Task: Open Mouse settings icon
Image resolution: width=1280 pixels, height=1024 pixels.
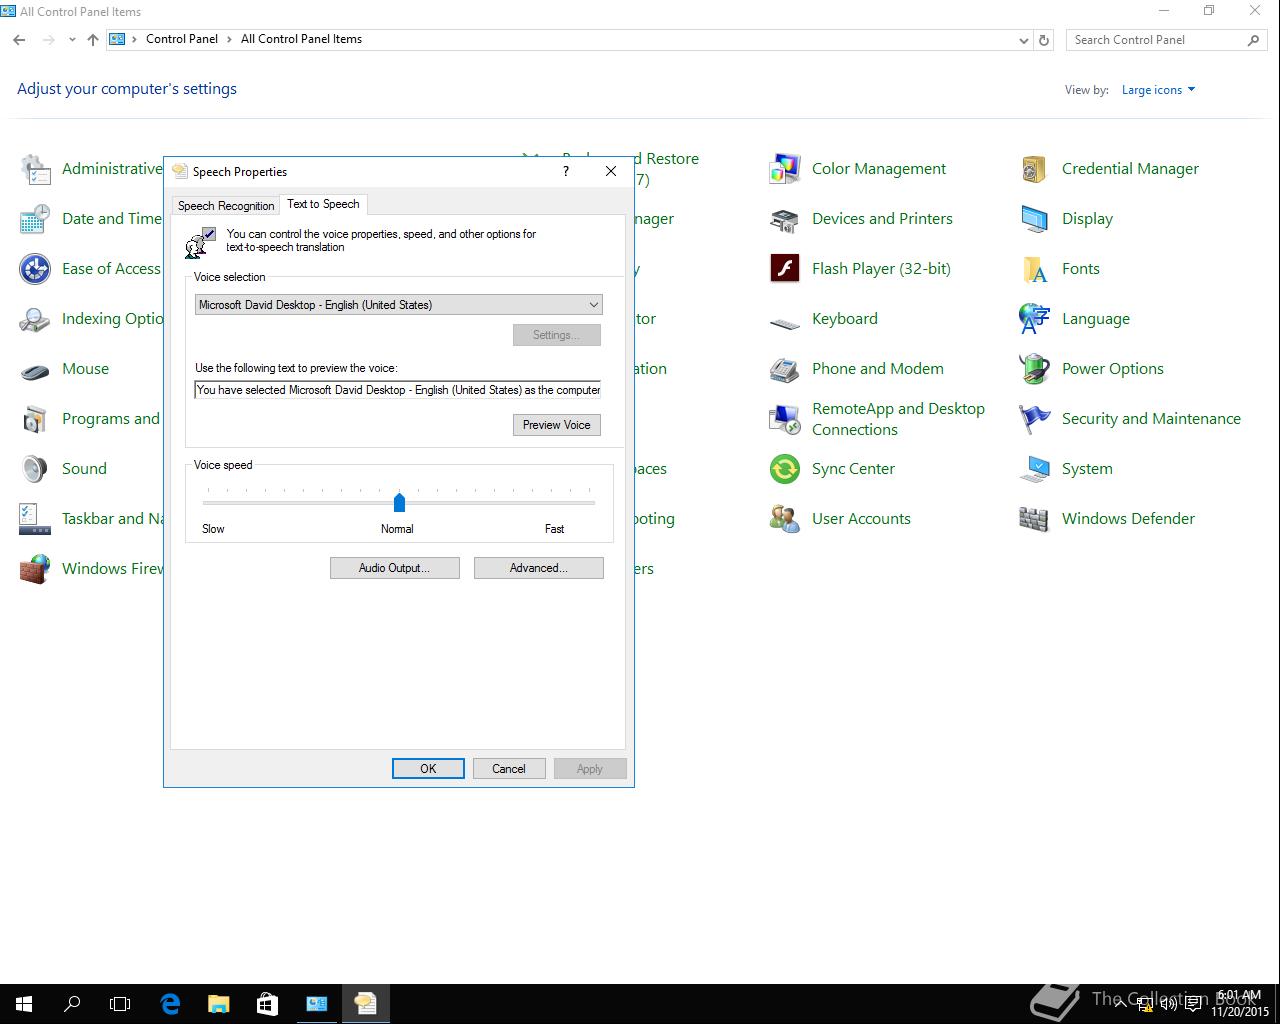Action: (x=35, y=369)
